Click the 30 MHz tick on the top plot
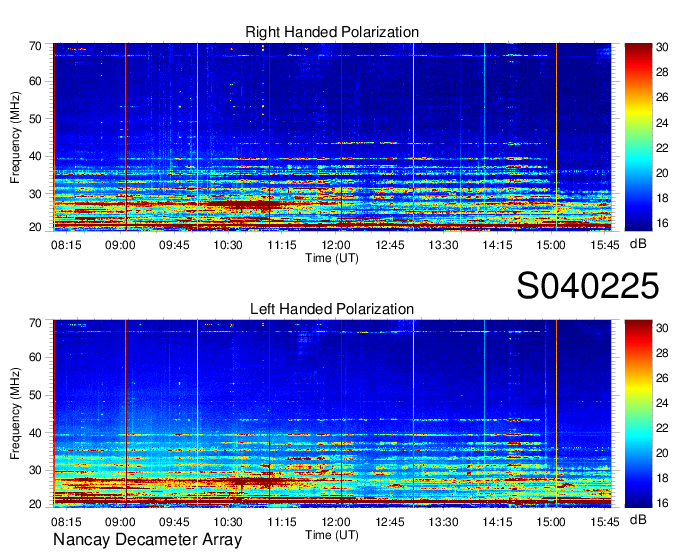Viewport: 680px width, 552px height. coord(35,194)
